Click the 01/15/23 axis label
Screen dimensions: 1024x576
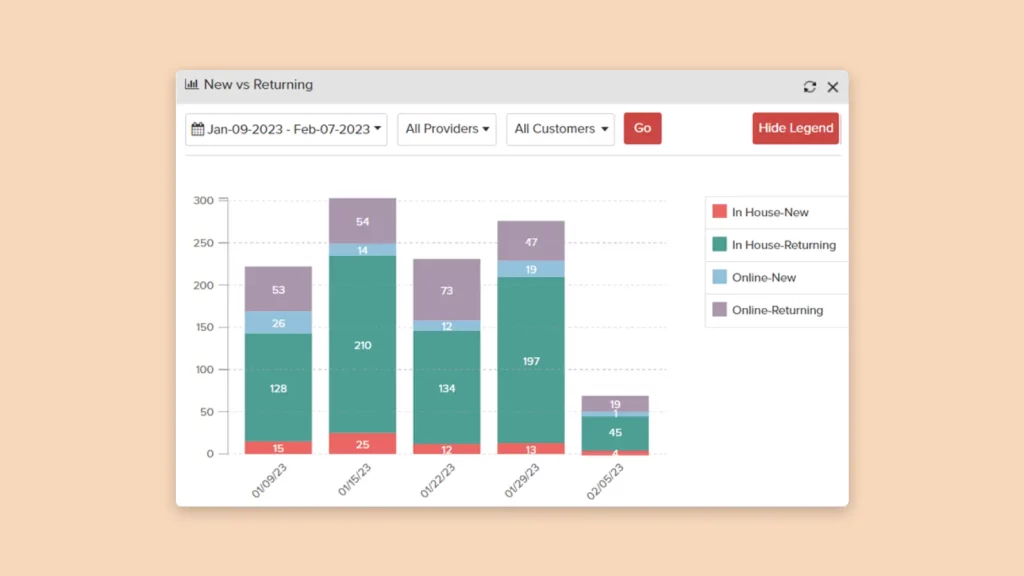354,480
